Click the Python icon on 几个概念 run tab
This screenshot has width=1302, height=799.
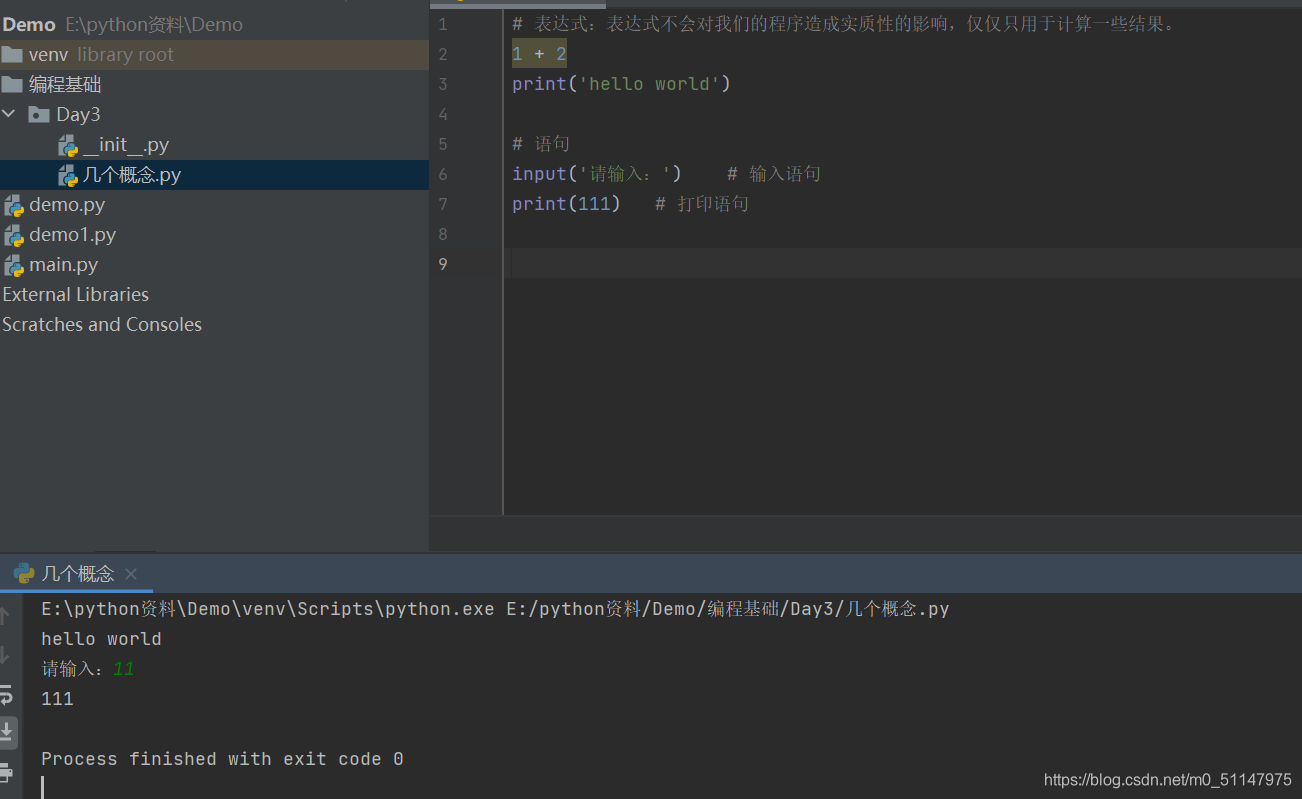24,574
